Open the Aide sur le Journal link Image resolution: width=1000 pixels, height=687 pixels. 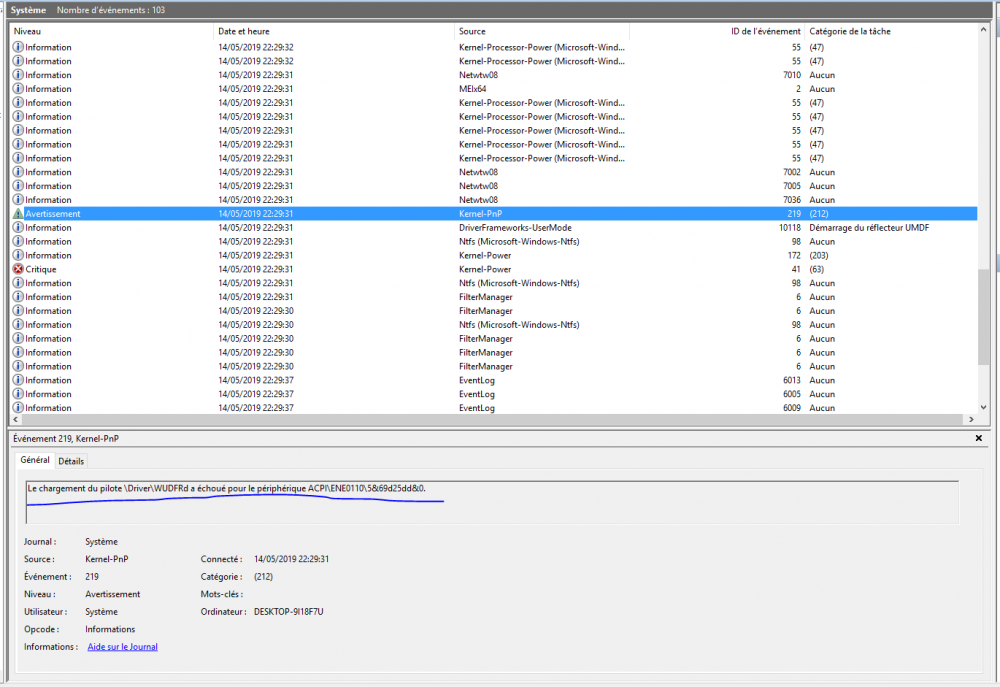122,647
